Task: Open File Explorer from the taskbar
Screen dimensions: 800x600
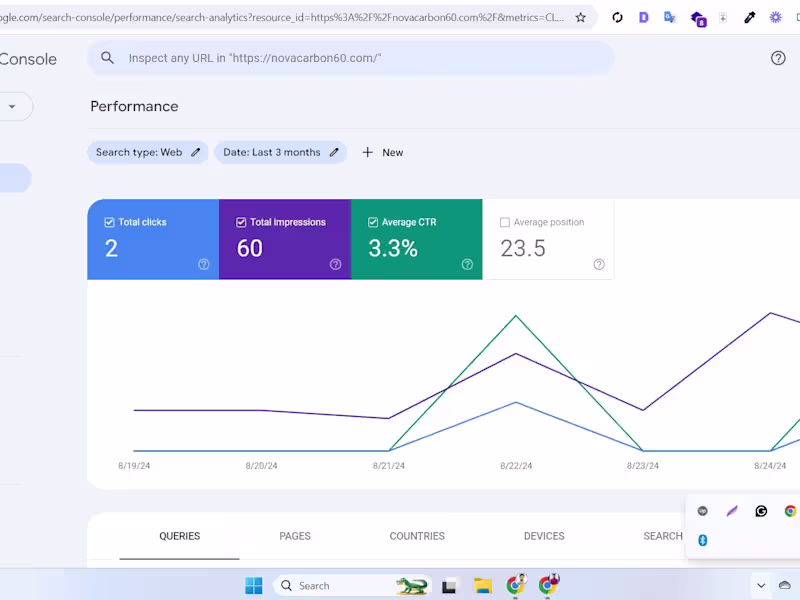Action: 483,586
